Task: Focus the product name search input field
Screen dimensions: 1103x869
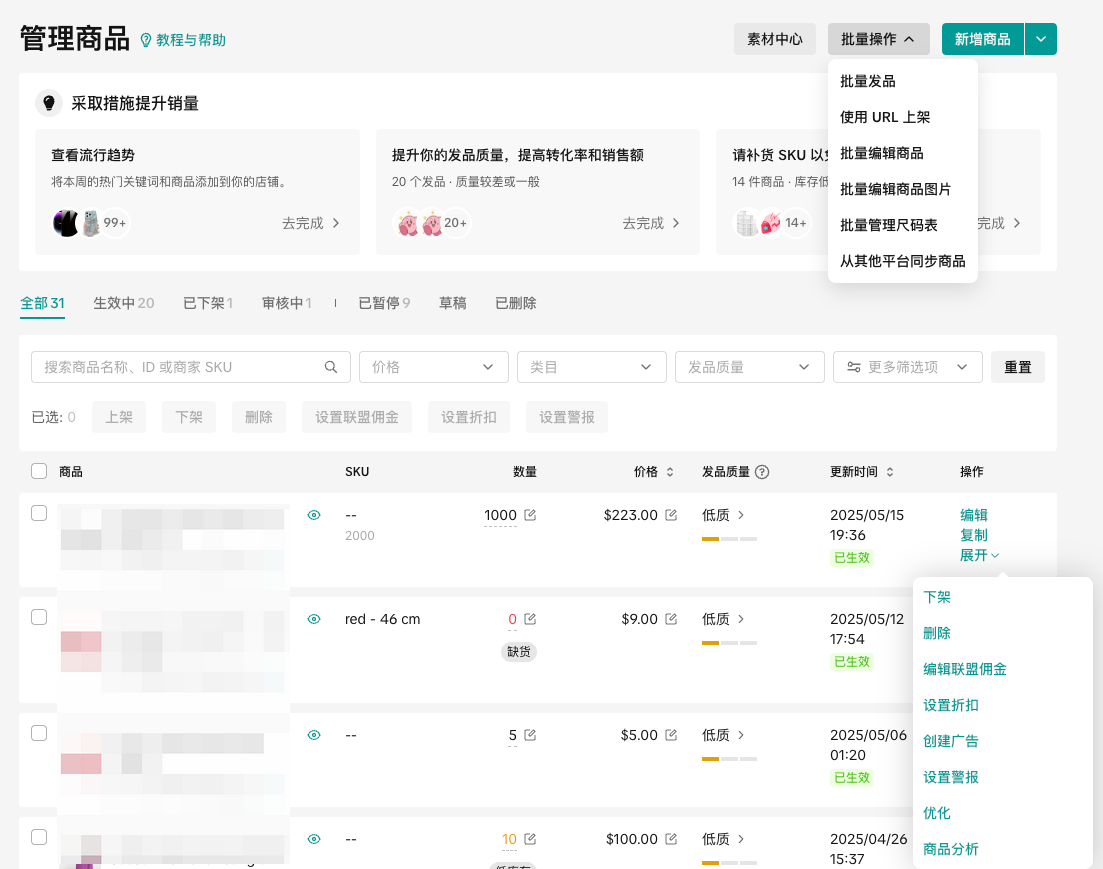Action: (x=180, y=367)
